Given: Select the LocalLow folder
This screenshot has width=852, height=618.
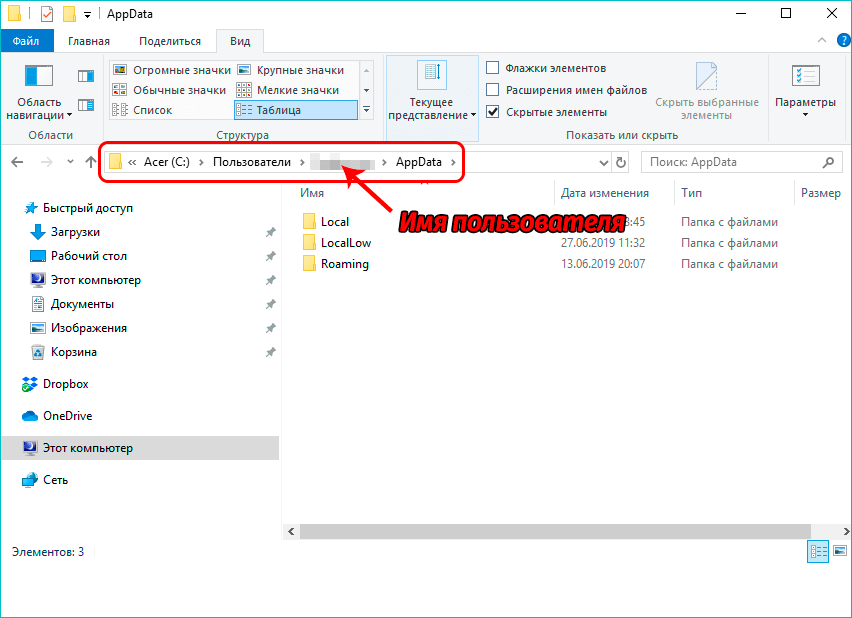Looking at the screenshot, I should click(x=337, y=243).
